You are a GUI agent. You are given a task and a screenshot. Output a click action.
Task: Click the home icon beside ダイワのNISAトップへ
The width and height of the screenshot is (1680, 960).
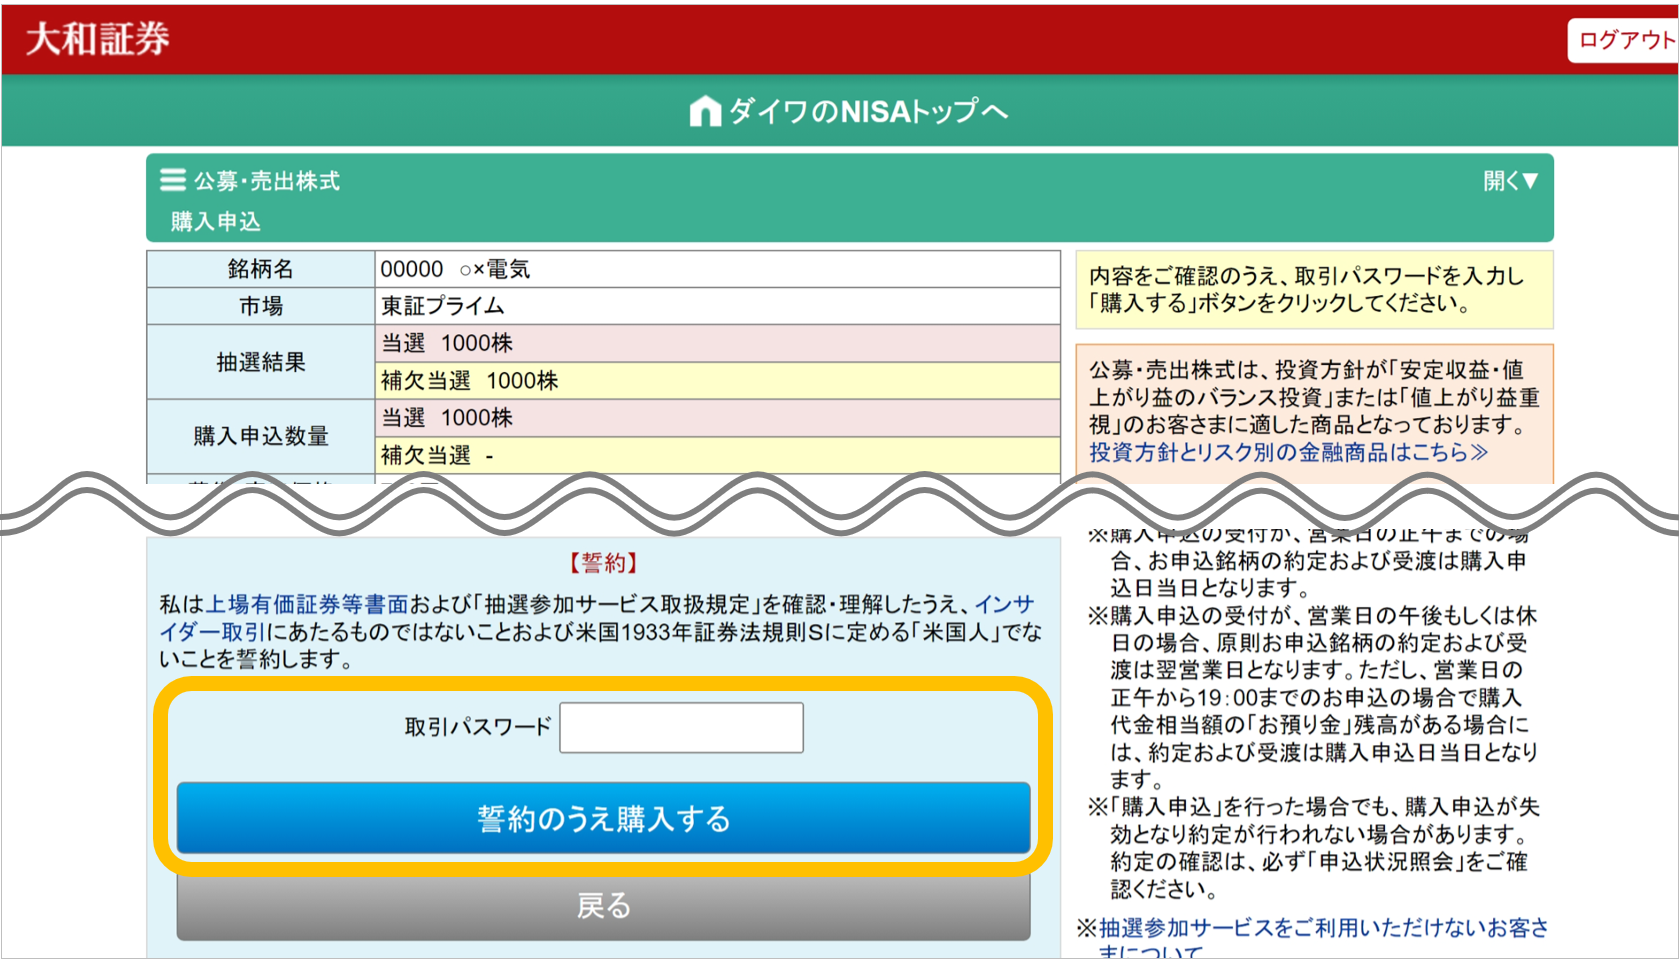coord(705,111)
